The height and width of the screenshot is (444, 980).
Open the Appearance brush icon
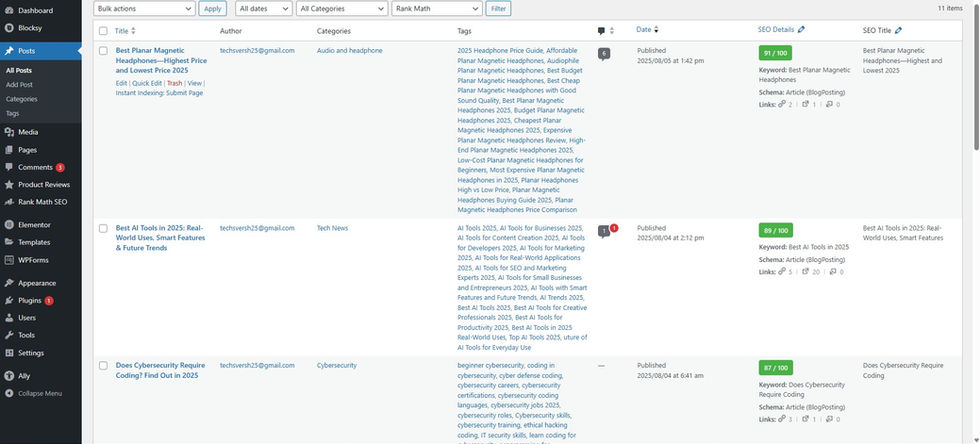[x=9, y=283]
